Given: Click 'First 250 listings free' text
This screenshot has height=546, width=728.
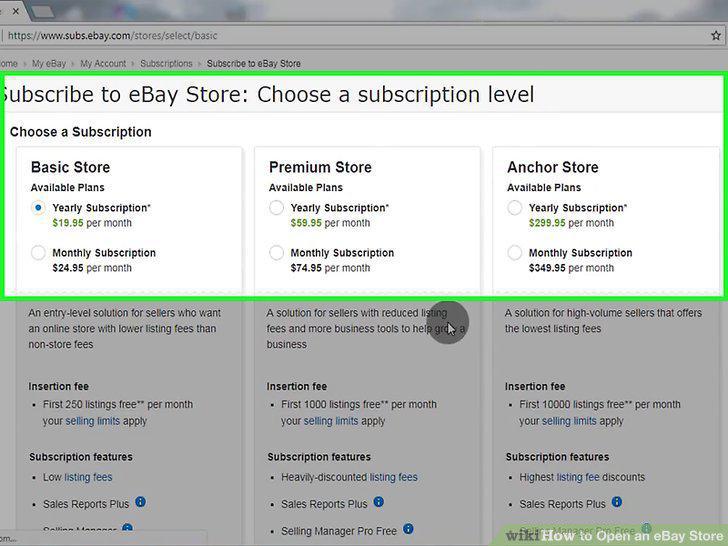Looking at the screenshot, I should [x=91, y=404].
